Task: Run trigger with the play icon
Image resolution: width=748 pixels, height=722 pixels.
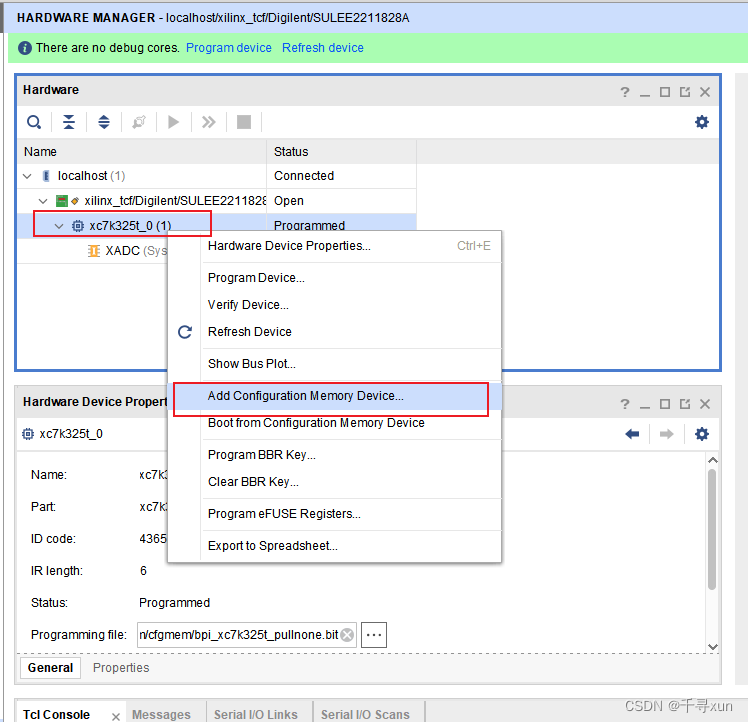Action: click(174, 122)
